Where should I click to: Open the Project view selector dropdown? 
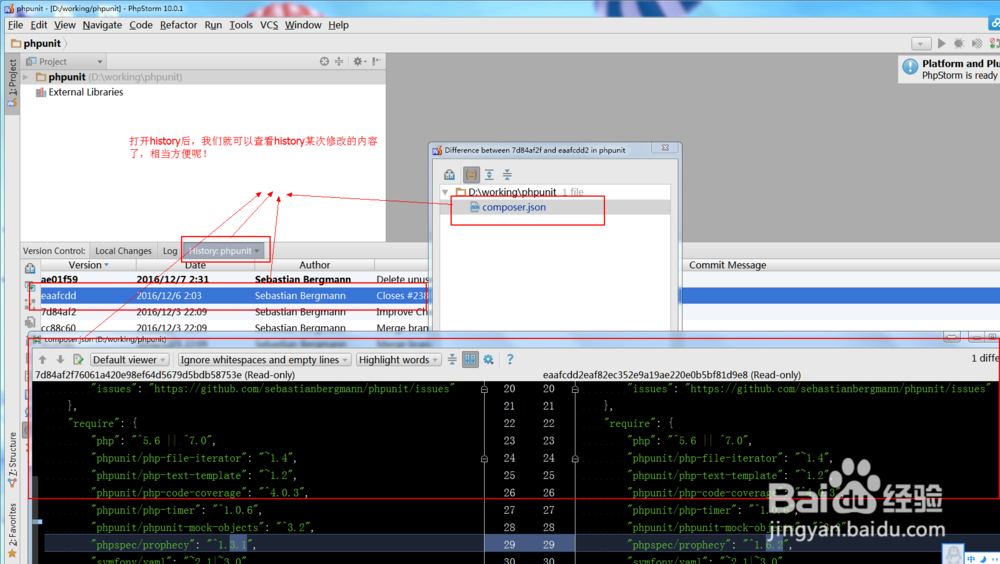coord(64,61)
